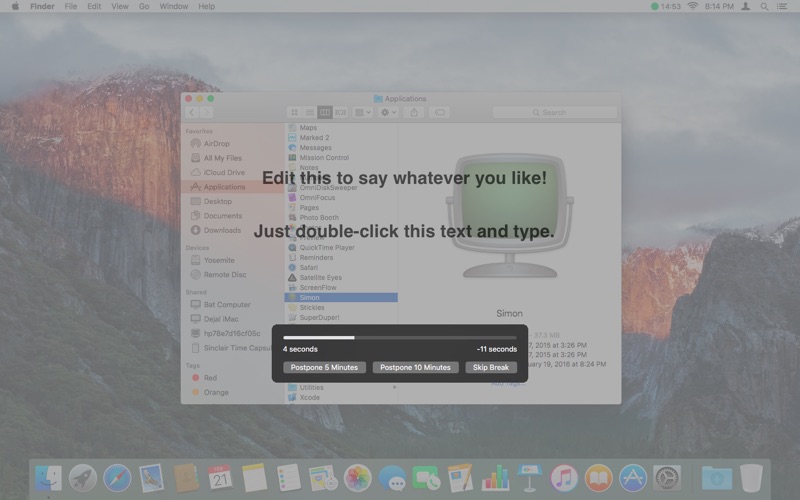800x500 pixels.
Task: Open Launchpad rocket icon in Dock
Action: pyautogui.click(x=83, y=478)
